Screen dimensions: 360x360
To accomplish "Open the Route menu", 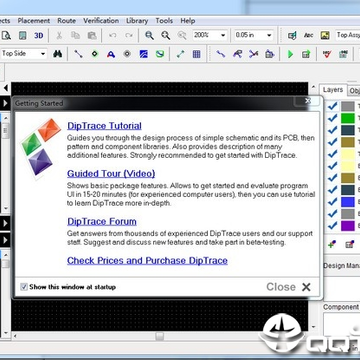I will pyautogui.click(x=66, y=21).
